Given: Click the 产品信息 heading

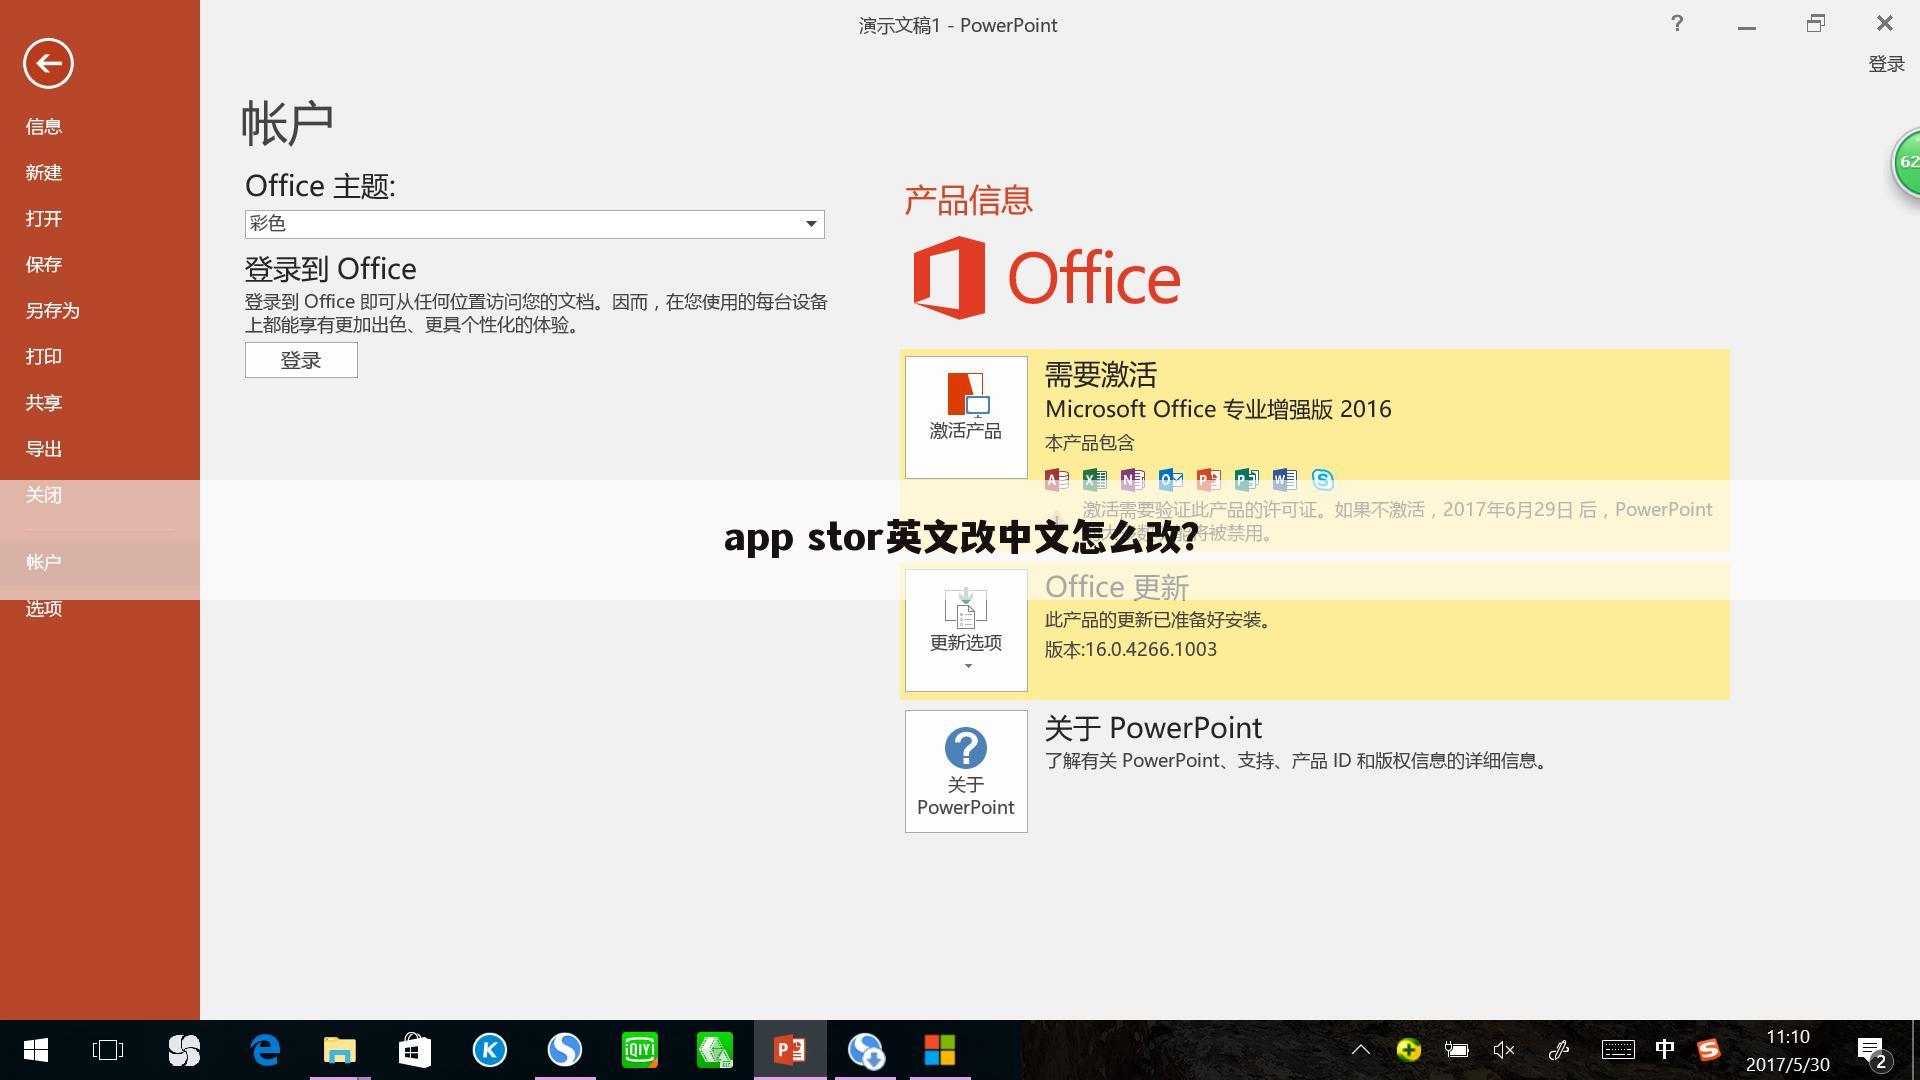Looking at the screenshot, I should (x=968, y=200).
